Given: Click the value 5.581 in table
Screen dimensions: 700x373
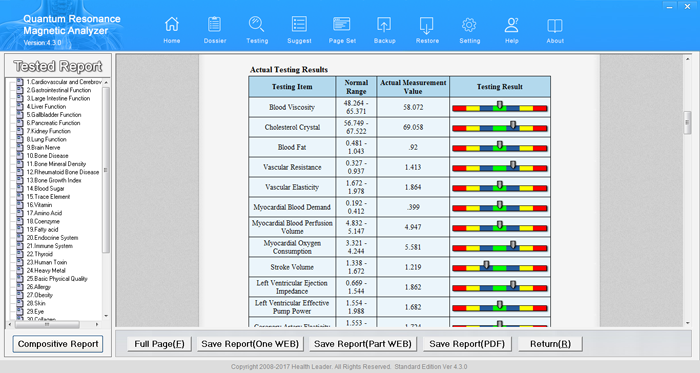Looking at the screenshot, I should [x=413, y=247].
